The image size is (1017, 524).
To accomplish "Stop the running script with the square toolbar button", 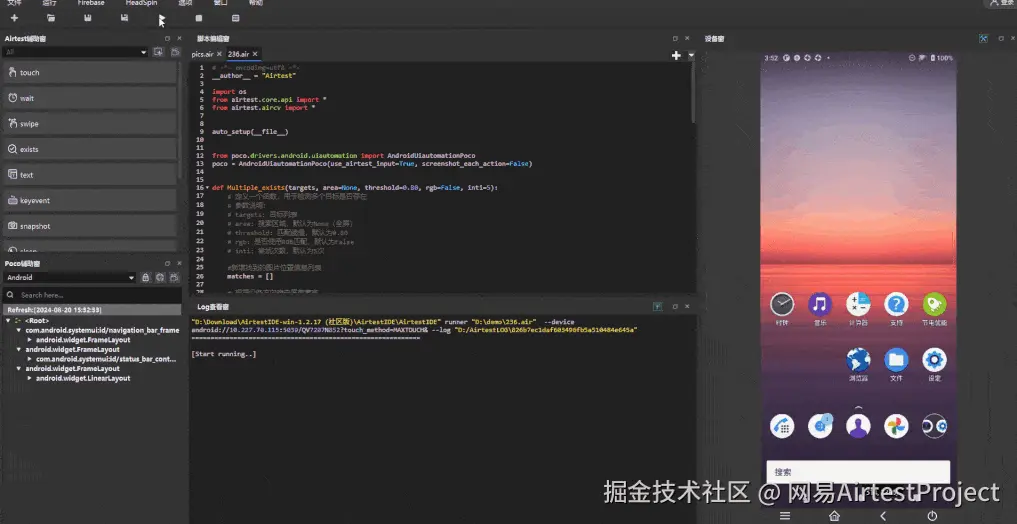I will click(x=198, y=18).
